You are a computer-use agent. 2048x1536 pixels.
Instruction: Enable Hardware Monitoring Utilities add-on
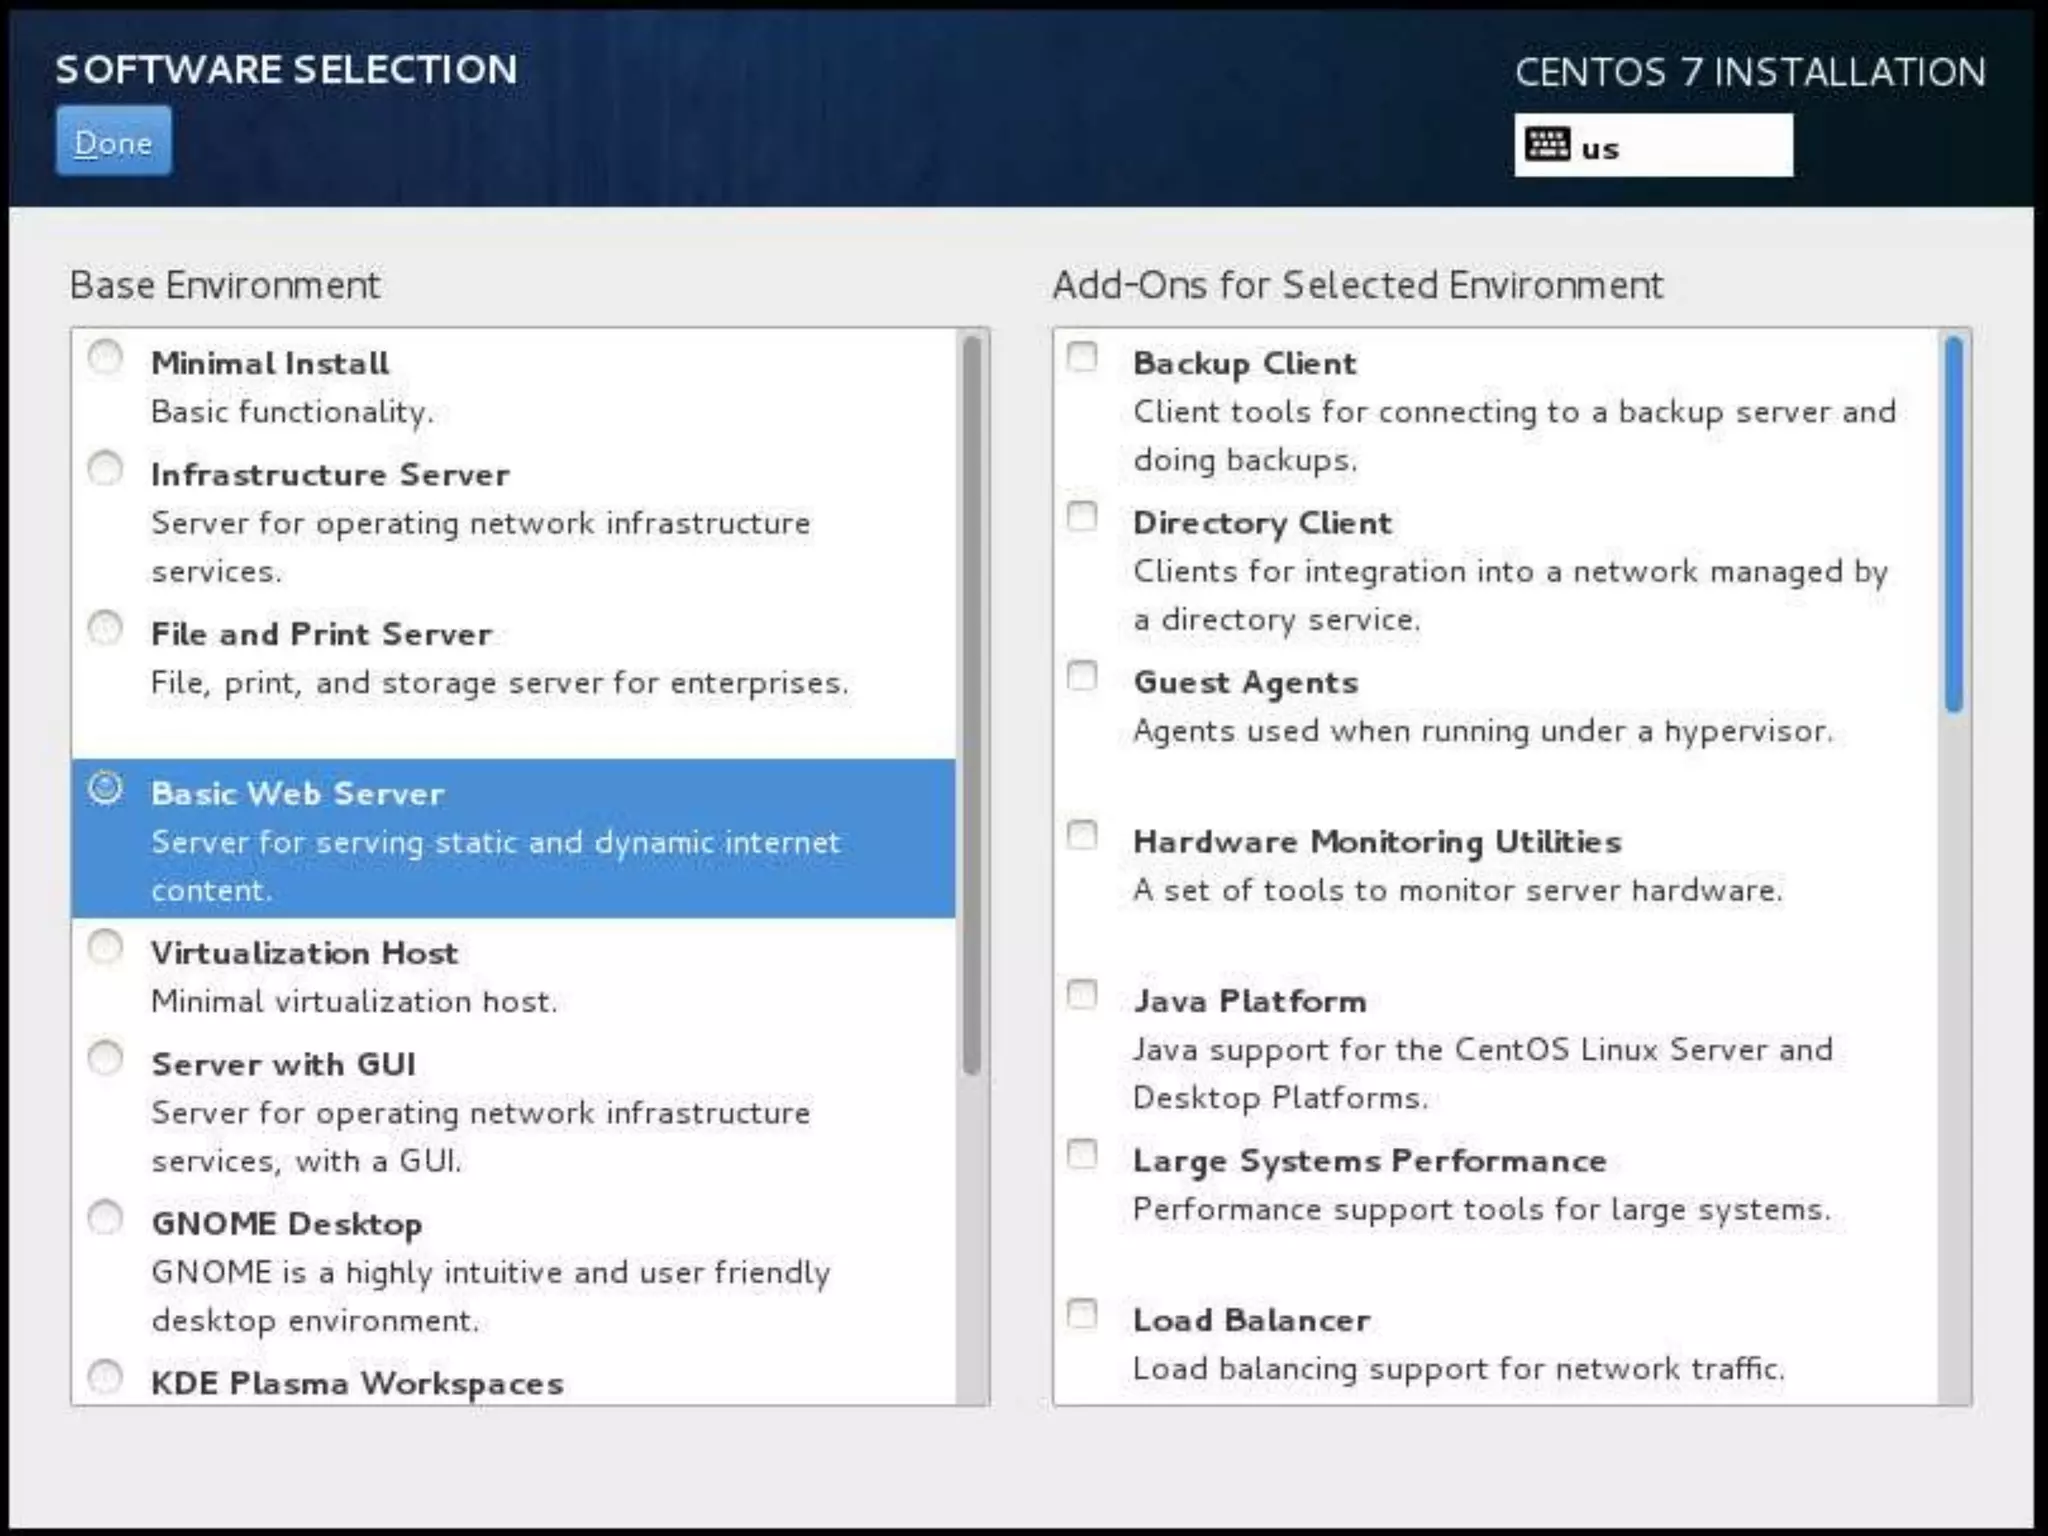[1082, 835]
